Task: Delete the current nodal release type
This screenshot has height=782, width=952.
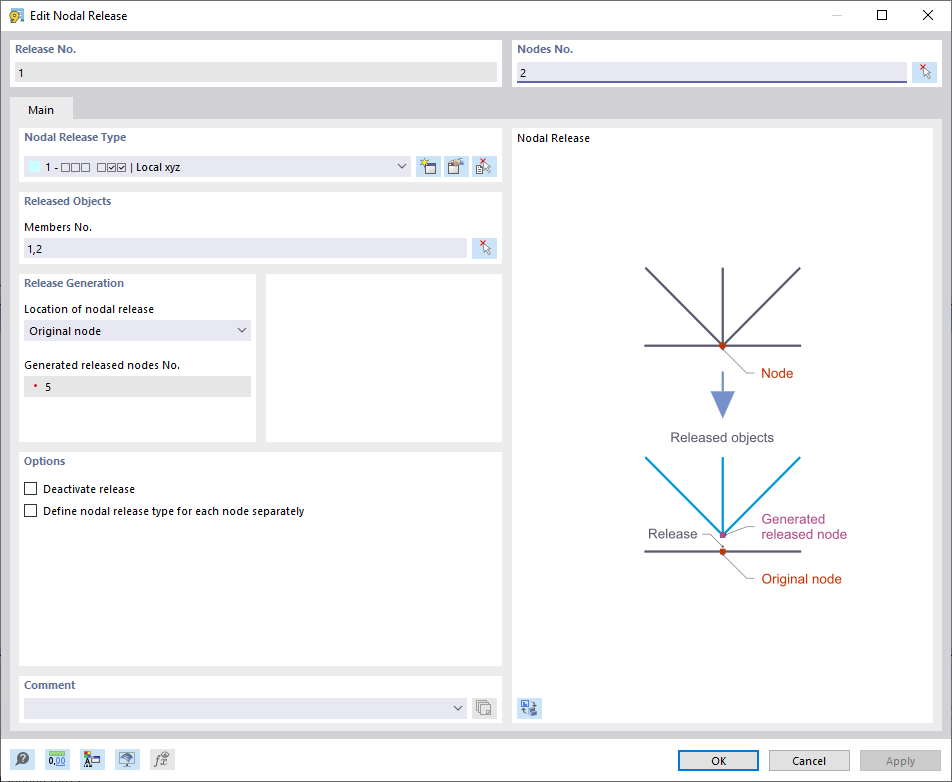Action: [x=483, y=166]
